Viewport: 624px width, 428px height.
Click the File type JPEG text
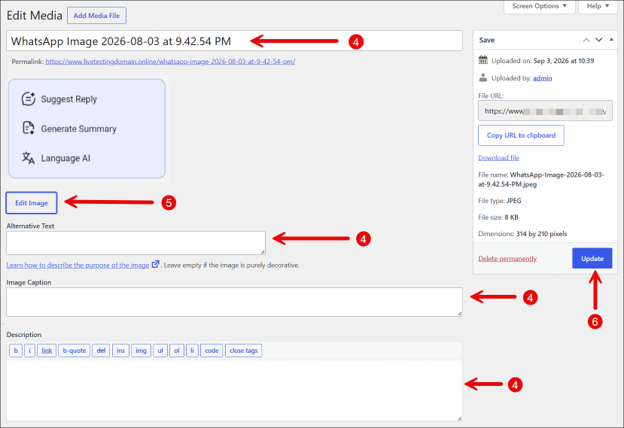pos(499,201)
